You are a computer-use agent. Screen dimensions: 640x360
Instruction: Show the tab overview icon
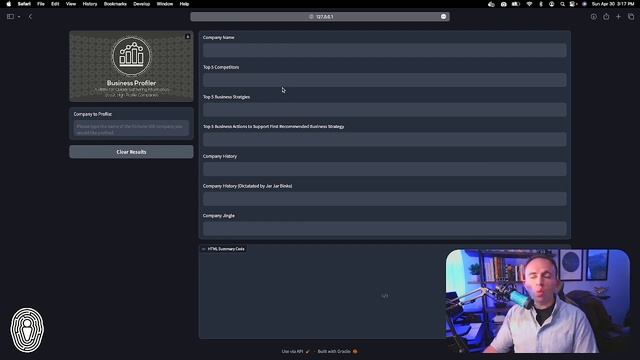pyautogui.click(x=631, y=17)
